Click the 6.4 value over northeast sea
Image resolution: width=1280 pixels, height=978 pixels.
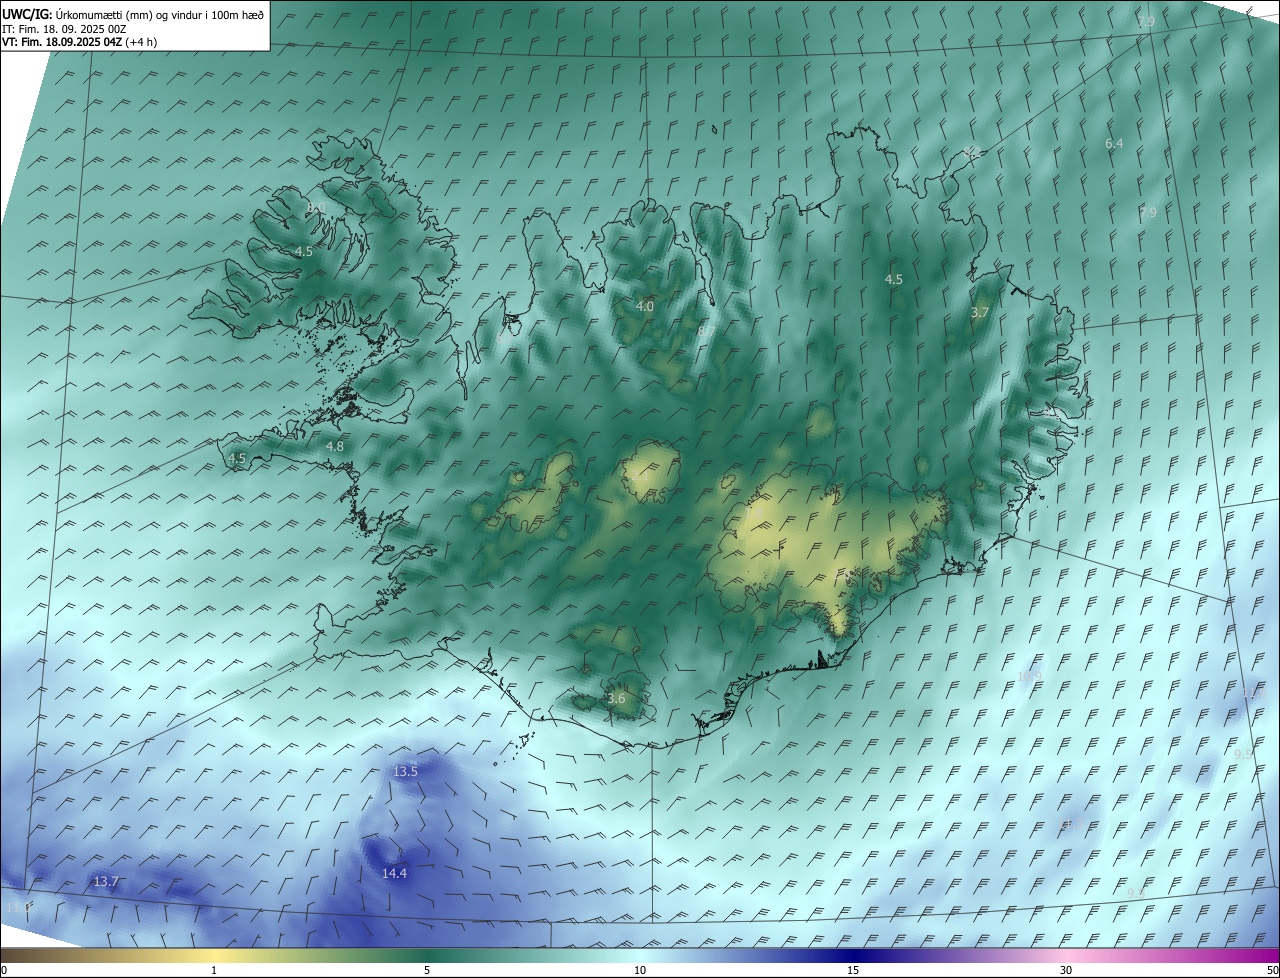(1114, 143)
